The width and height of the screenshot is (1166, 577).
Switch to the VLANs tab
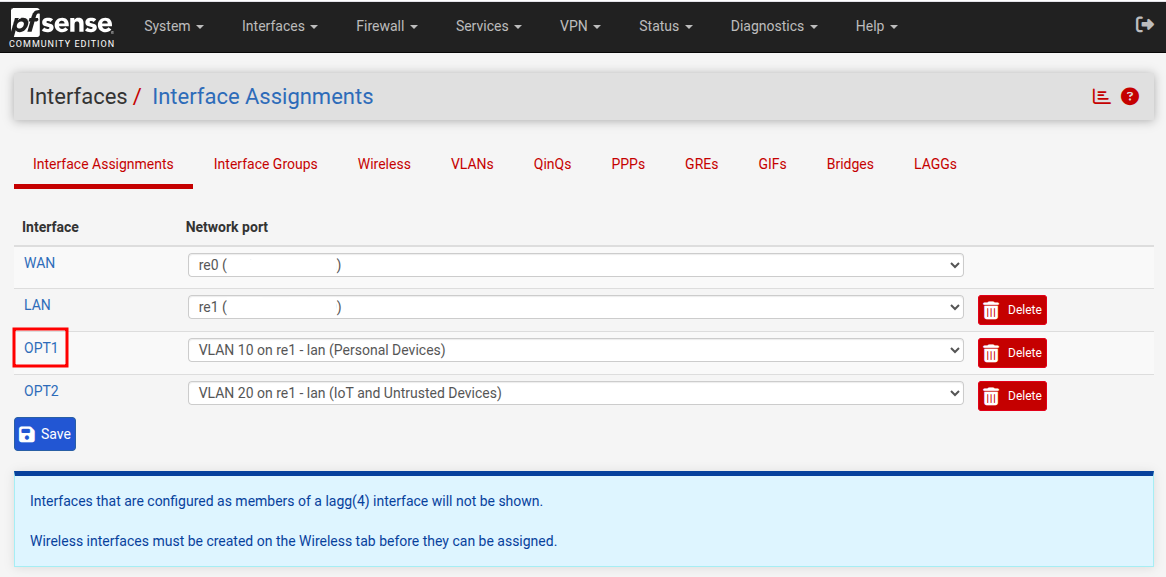click(x=472, y=164)
